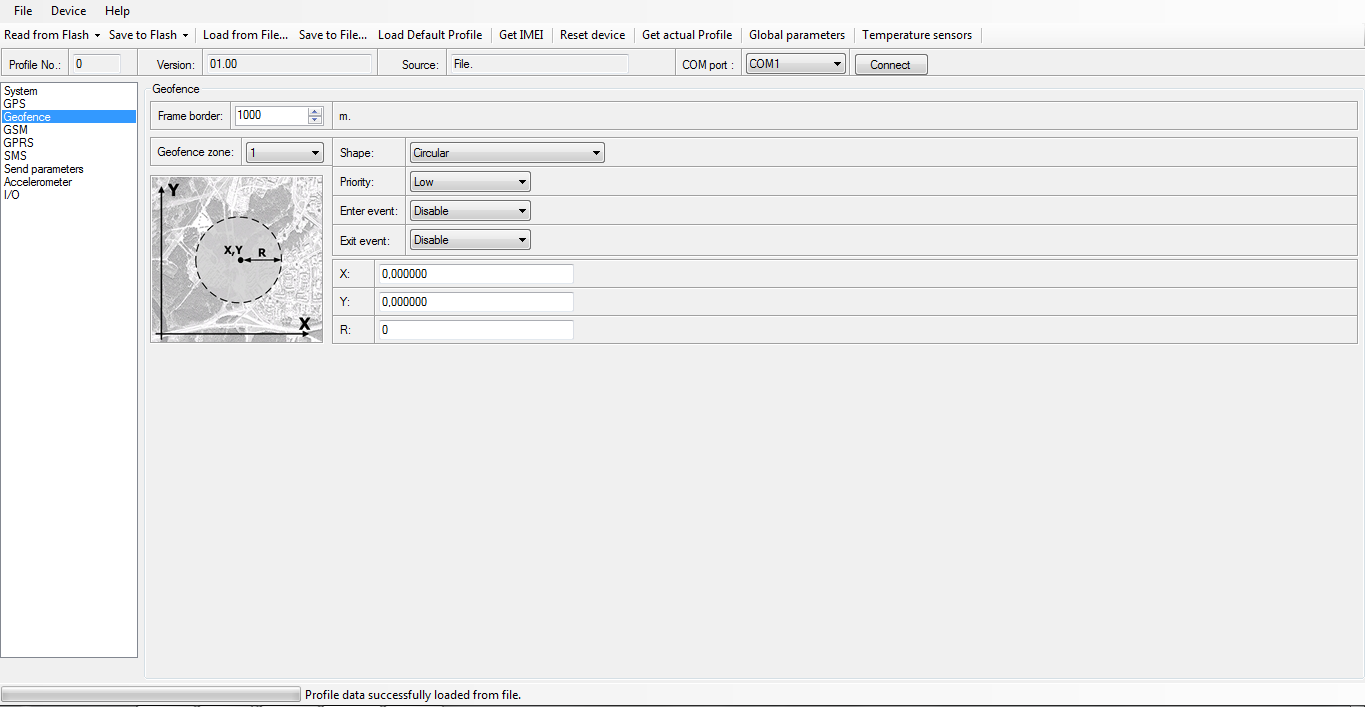Open the File menu
This screenshot has width=1365, height=707.
pyautogui.click(x=23, y=11)
